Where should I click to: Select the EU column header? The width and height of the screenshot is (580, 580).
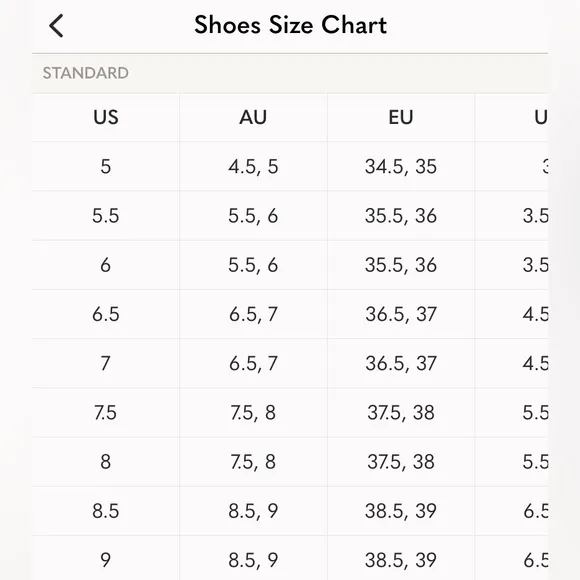401,117
